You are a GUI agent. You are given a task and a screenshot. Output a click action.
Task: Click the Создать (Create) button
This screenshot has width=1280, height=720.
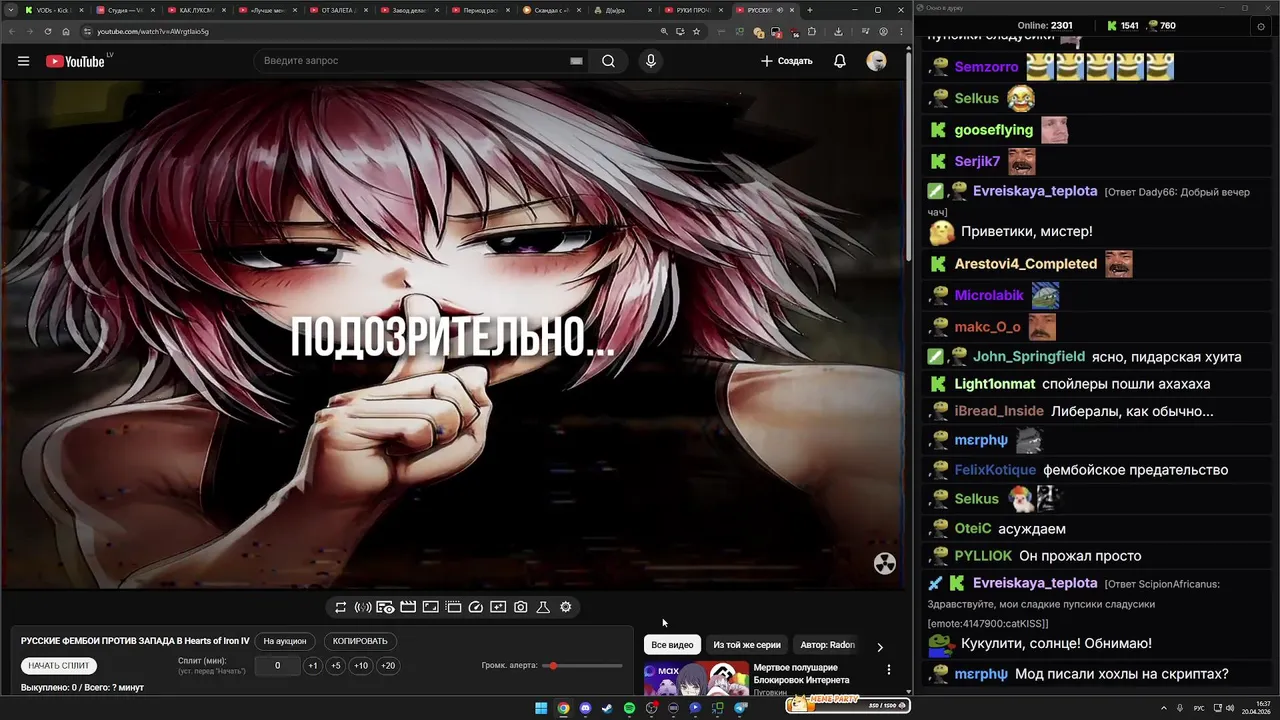tap(787, 61)
